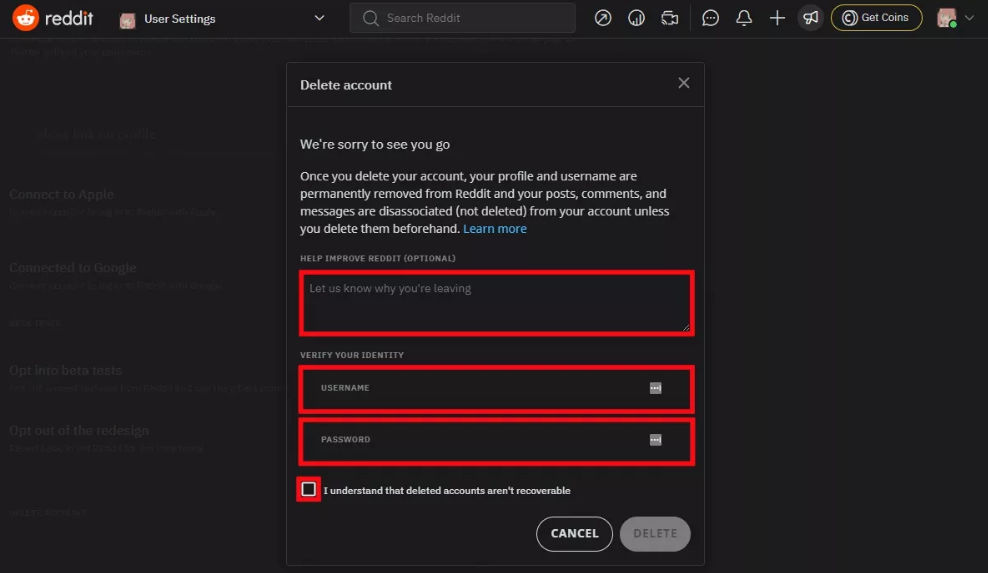Click the 'We're sorry to see you go' heading

click(x=375, y=144)
